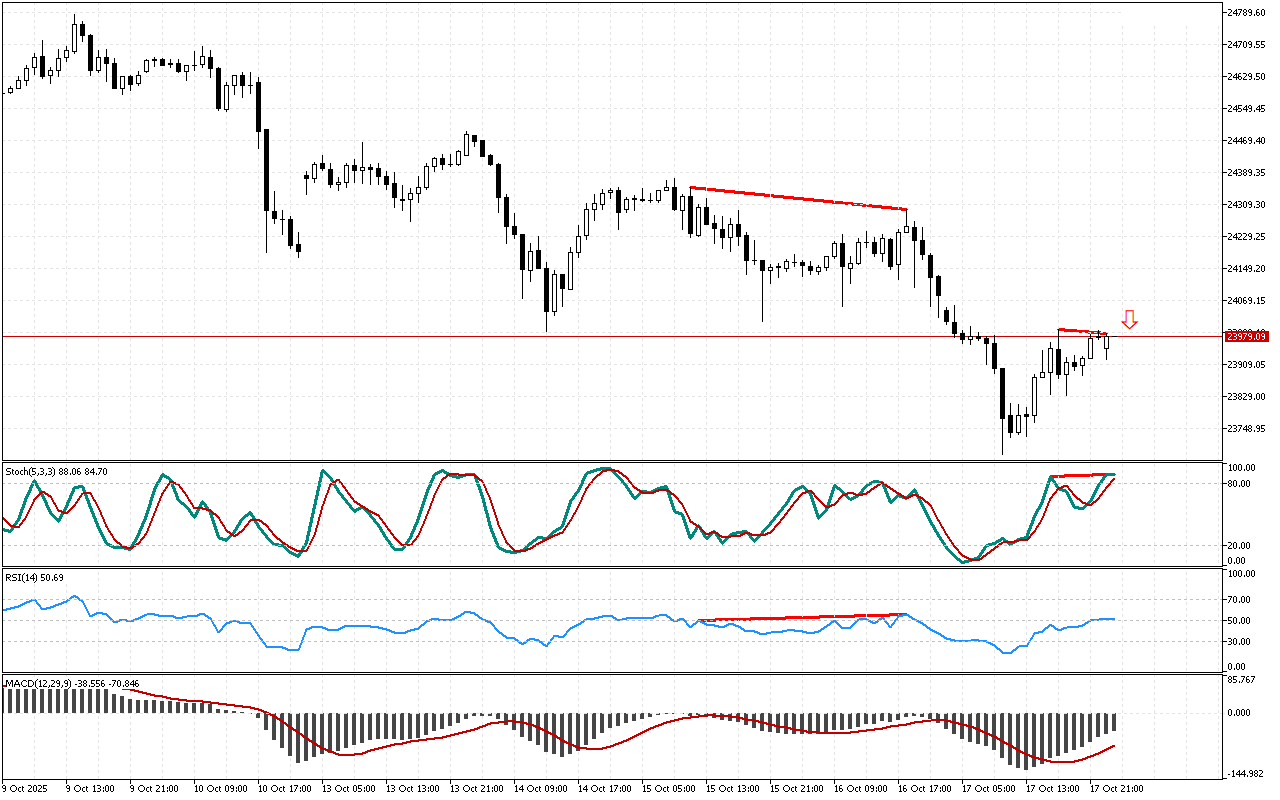Click the 80.00 level on Stochastic scale
This screenshot has height=800, width=1280.
[1240, 484]
